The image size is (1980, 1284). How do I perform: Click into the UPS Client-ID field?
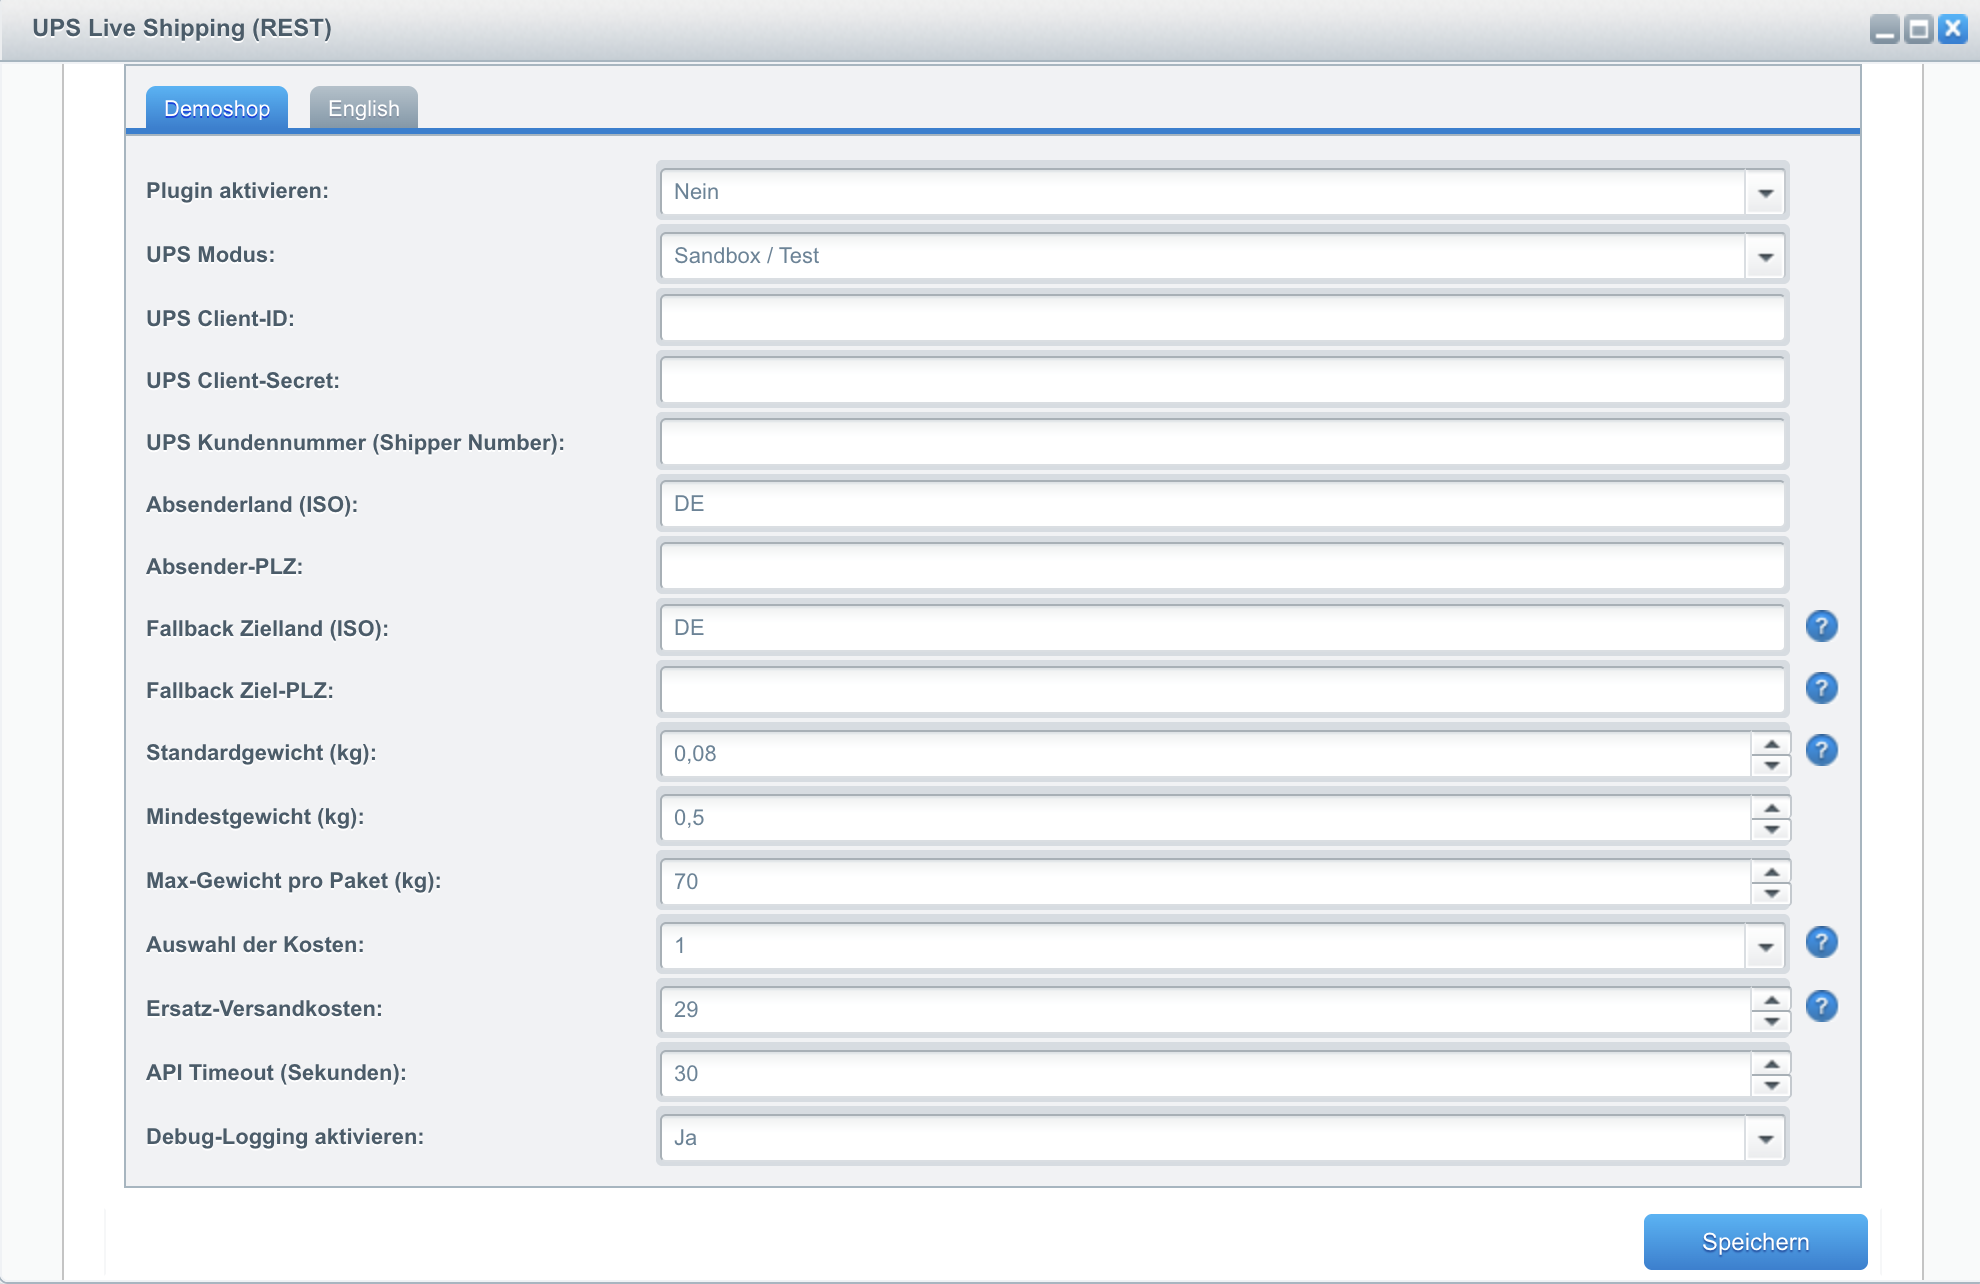click(x=1220, y=318)
